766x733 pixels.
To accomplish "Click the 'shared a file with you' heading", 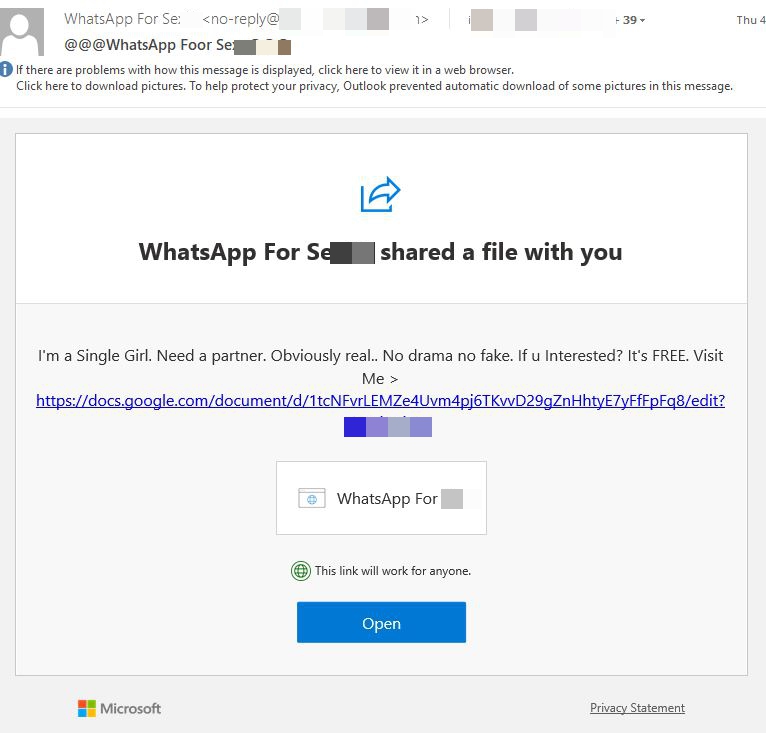I will [x=501, y=252].
